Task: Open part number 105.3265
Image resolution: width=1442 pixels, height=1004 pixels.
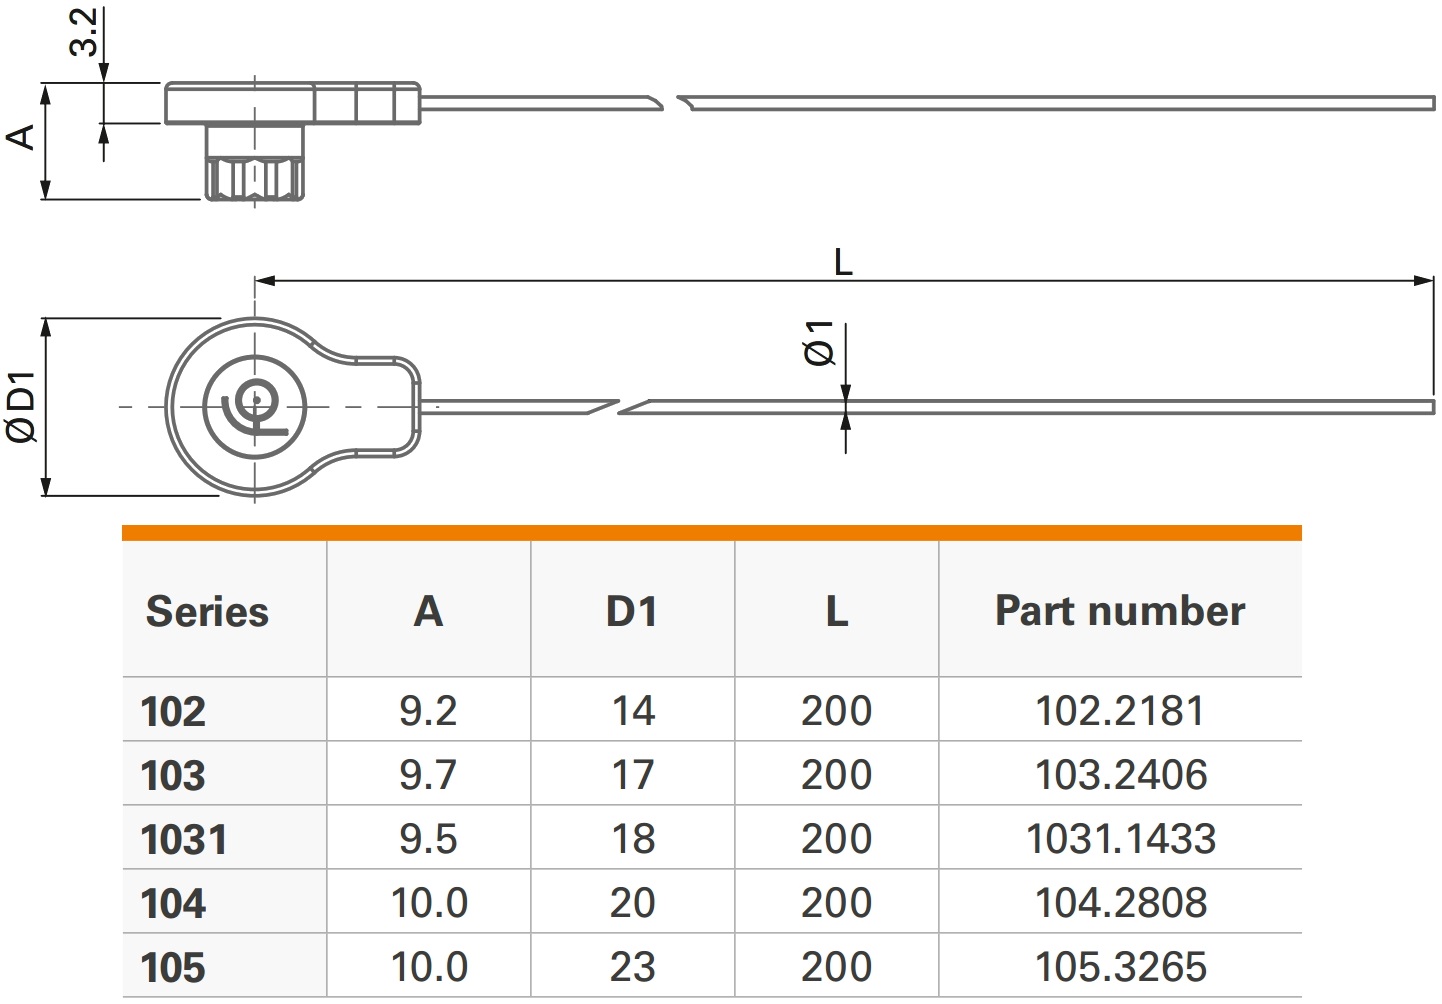Action: click(x=1120, y=967)
